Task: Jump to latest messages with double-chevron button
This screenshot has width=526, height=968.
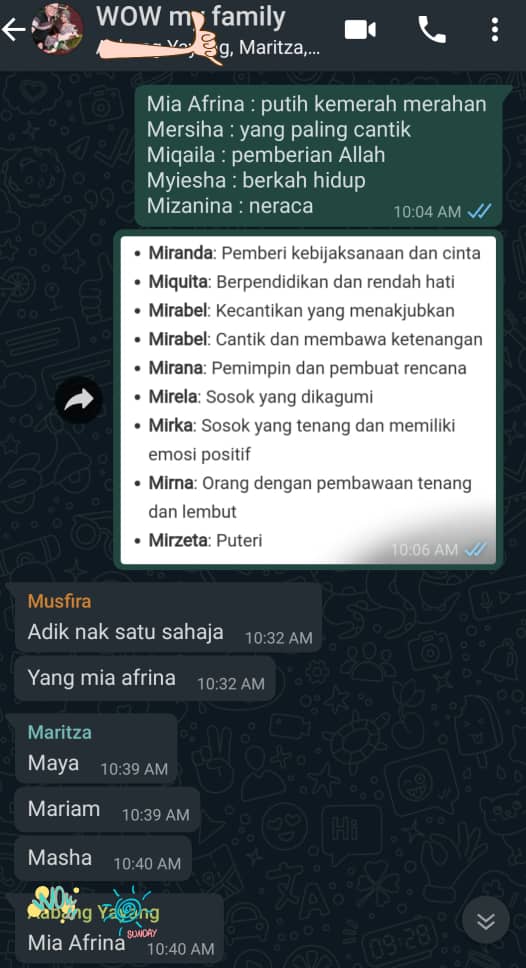Action: pyautogui.click(x=486, y=920)
